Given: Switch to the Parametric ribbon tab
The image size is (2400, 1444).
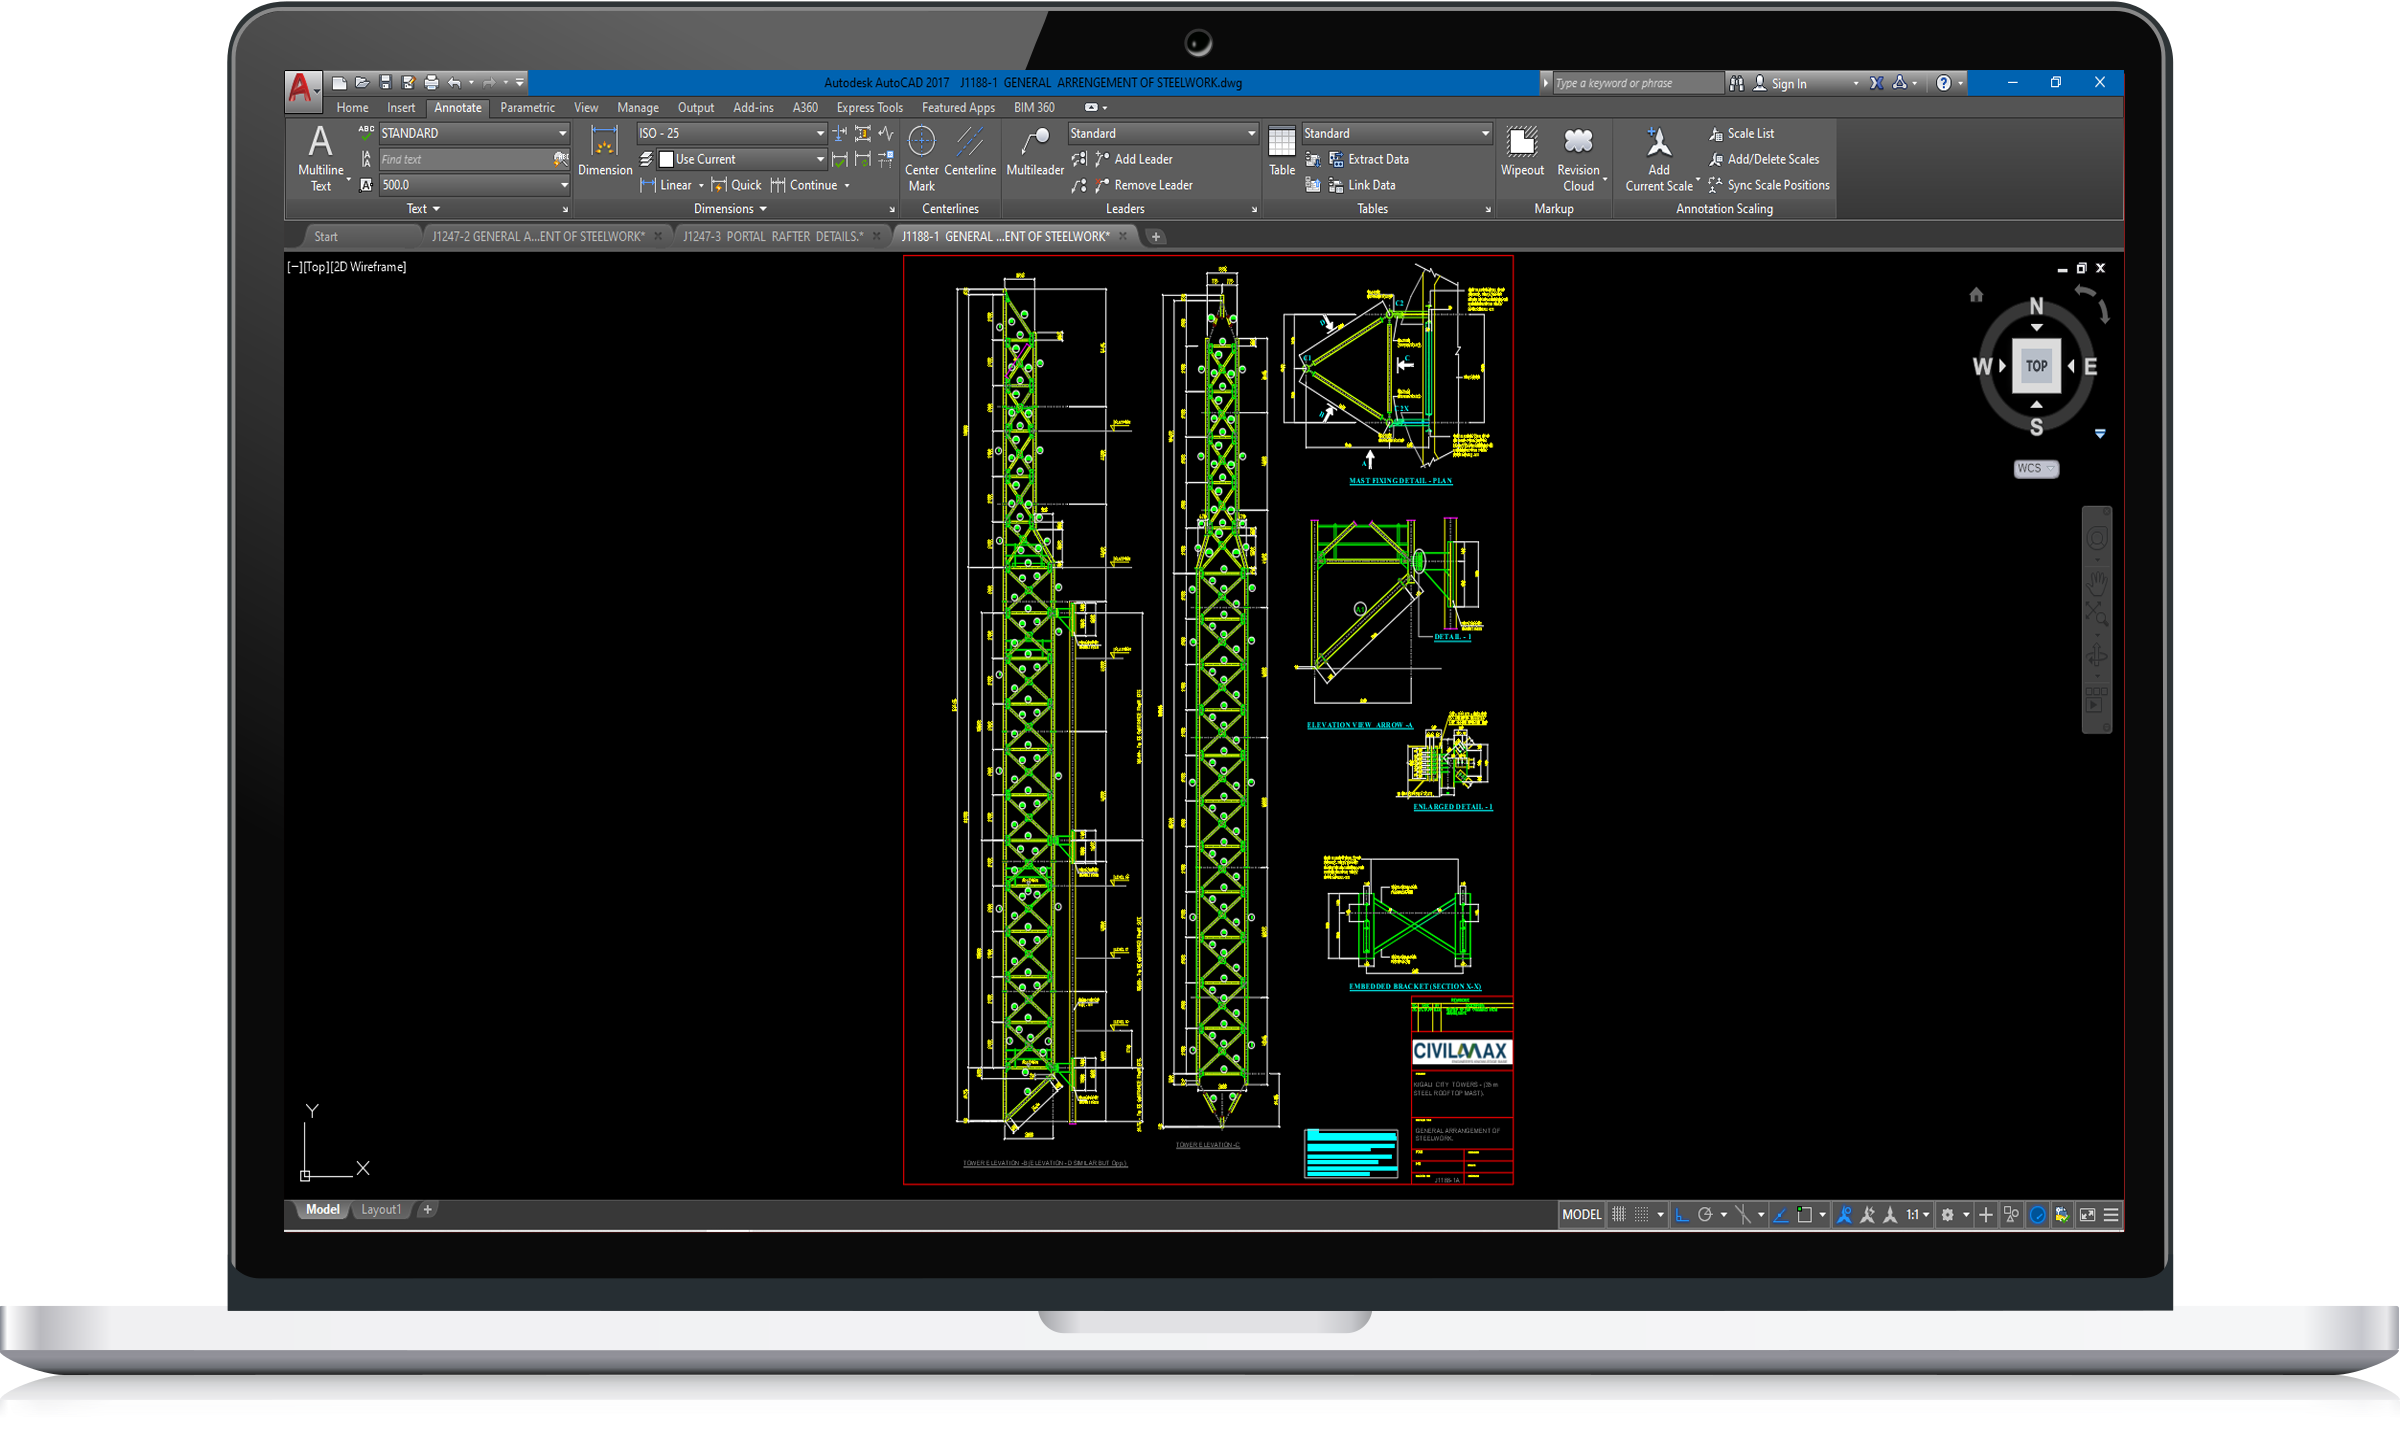Looking at the screenshot, I should pos(527,107).
